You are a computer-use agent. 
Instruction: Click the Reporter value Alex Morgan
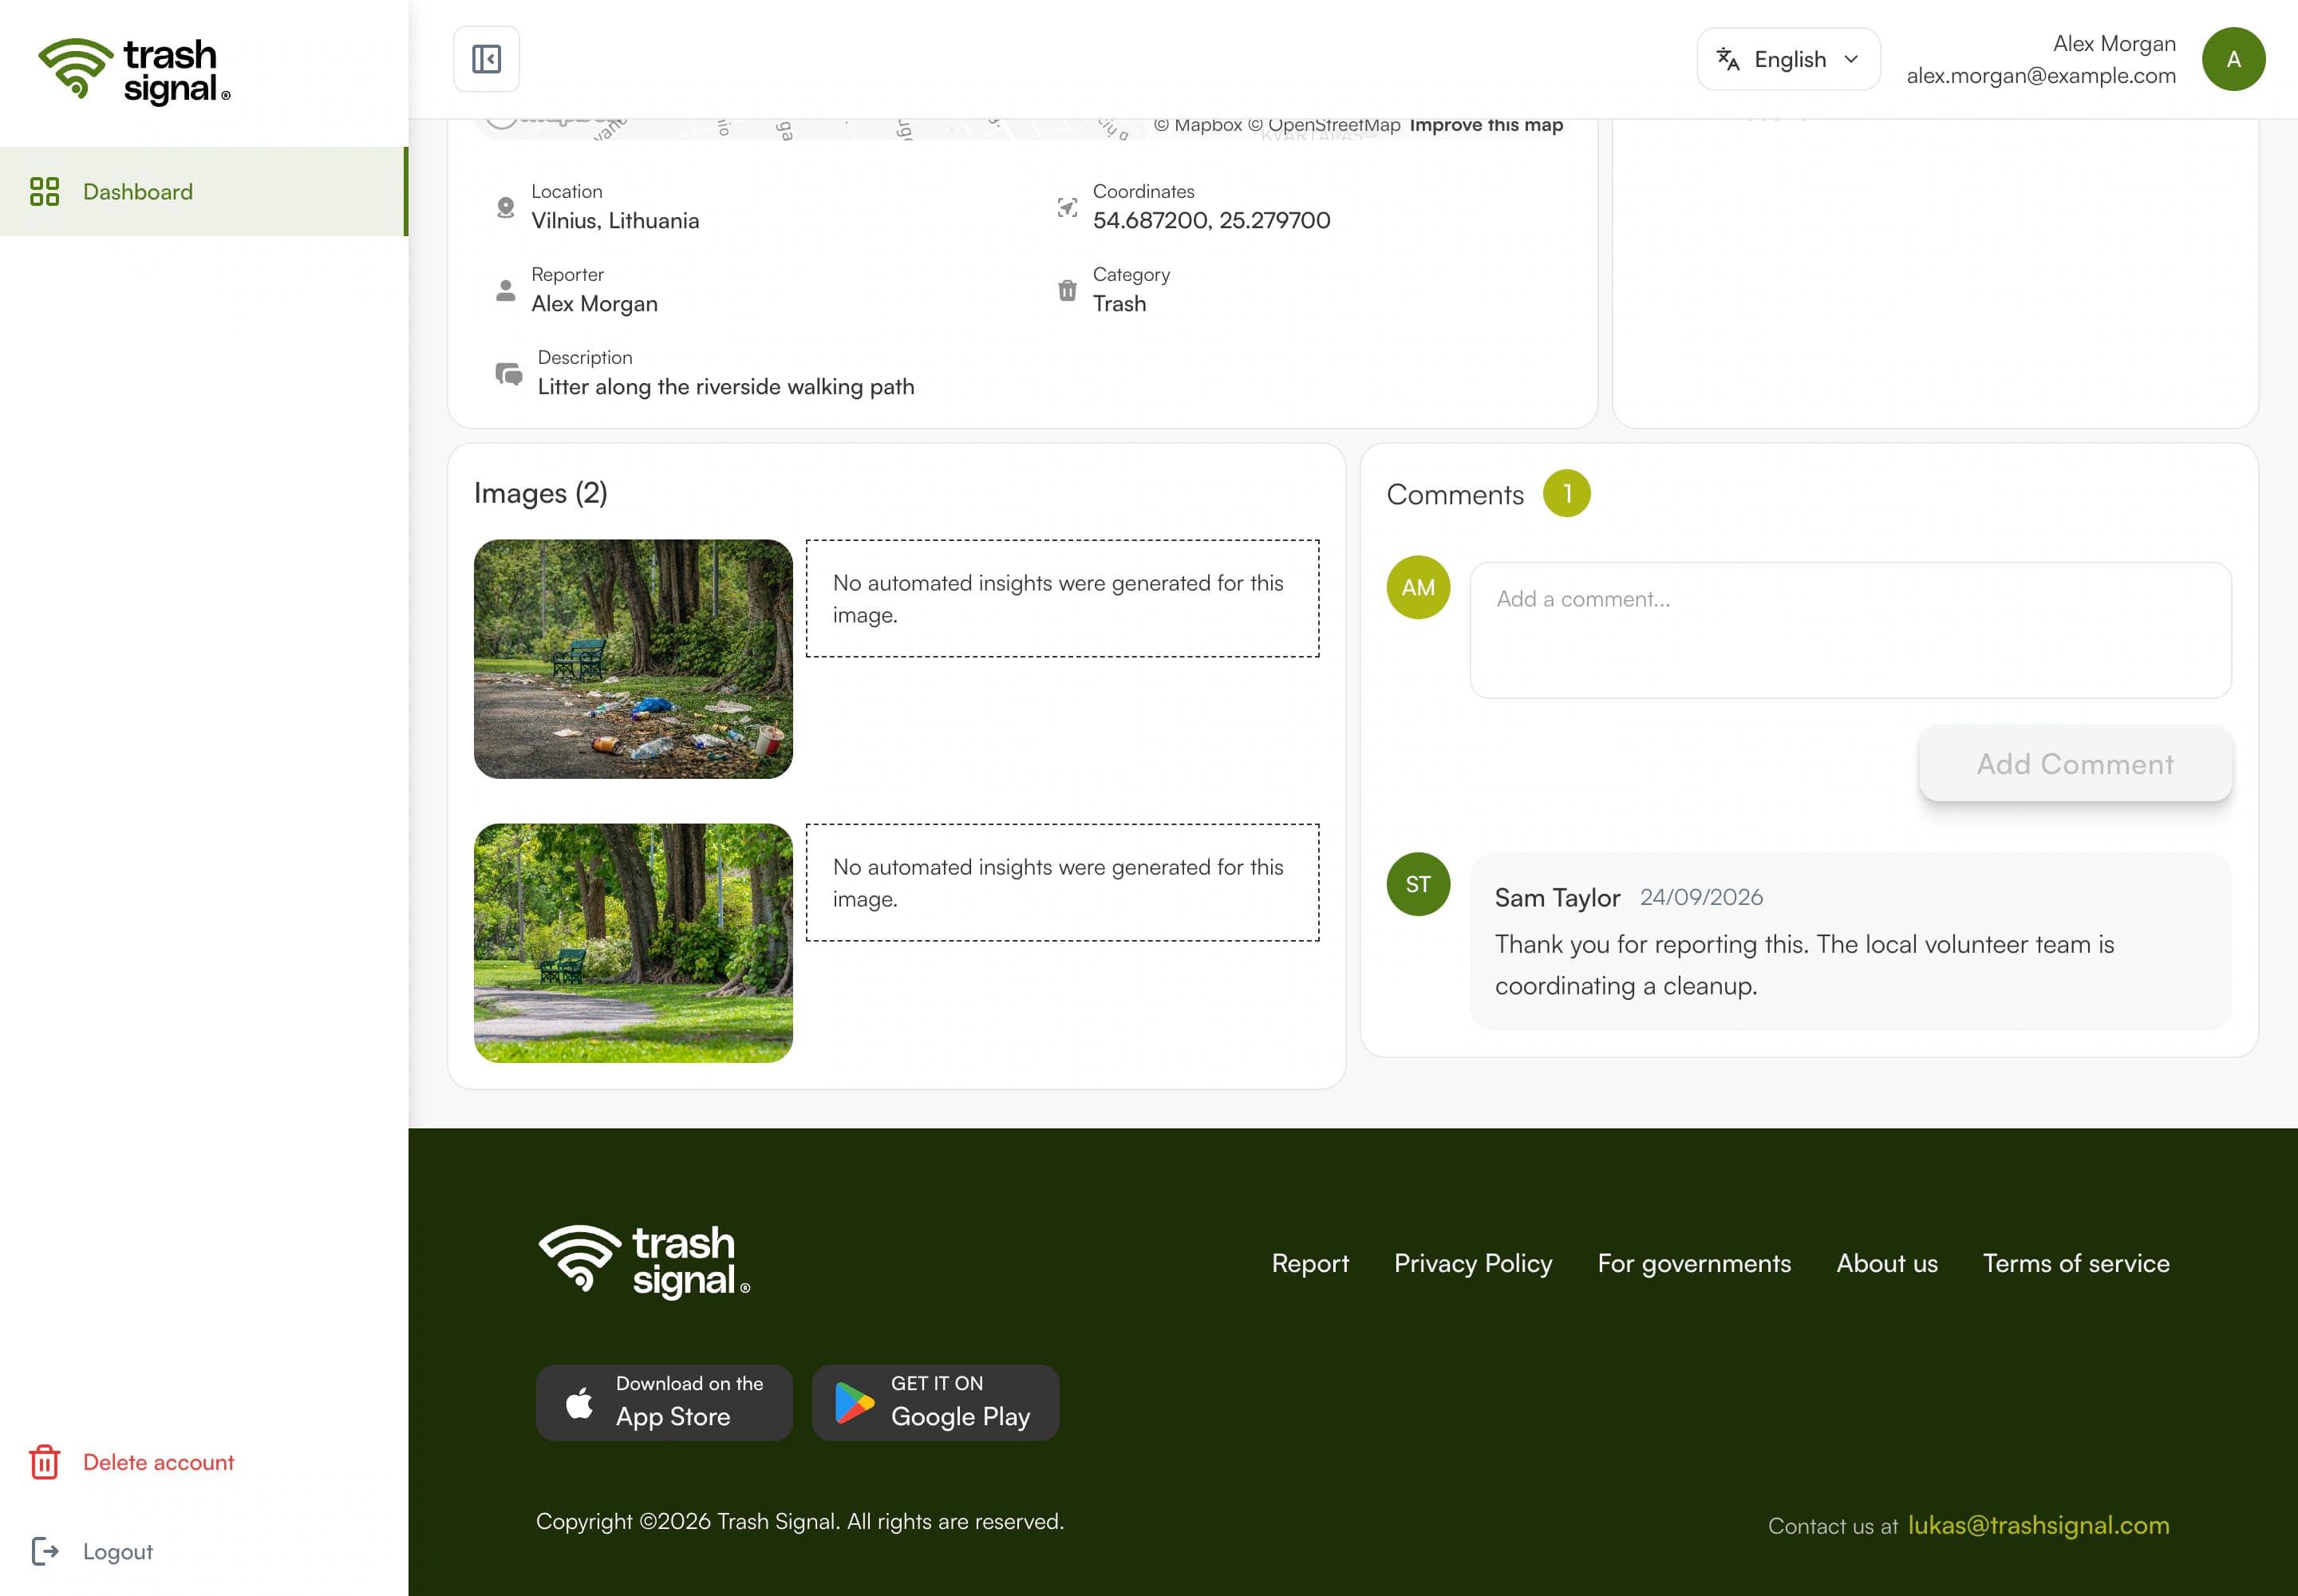click(594, 303)
